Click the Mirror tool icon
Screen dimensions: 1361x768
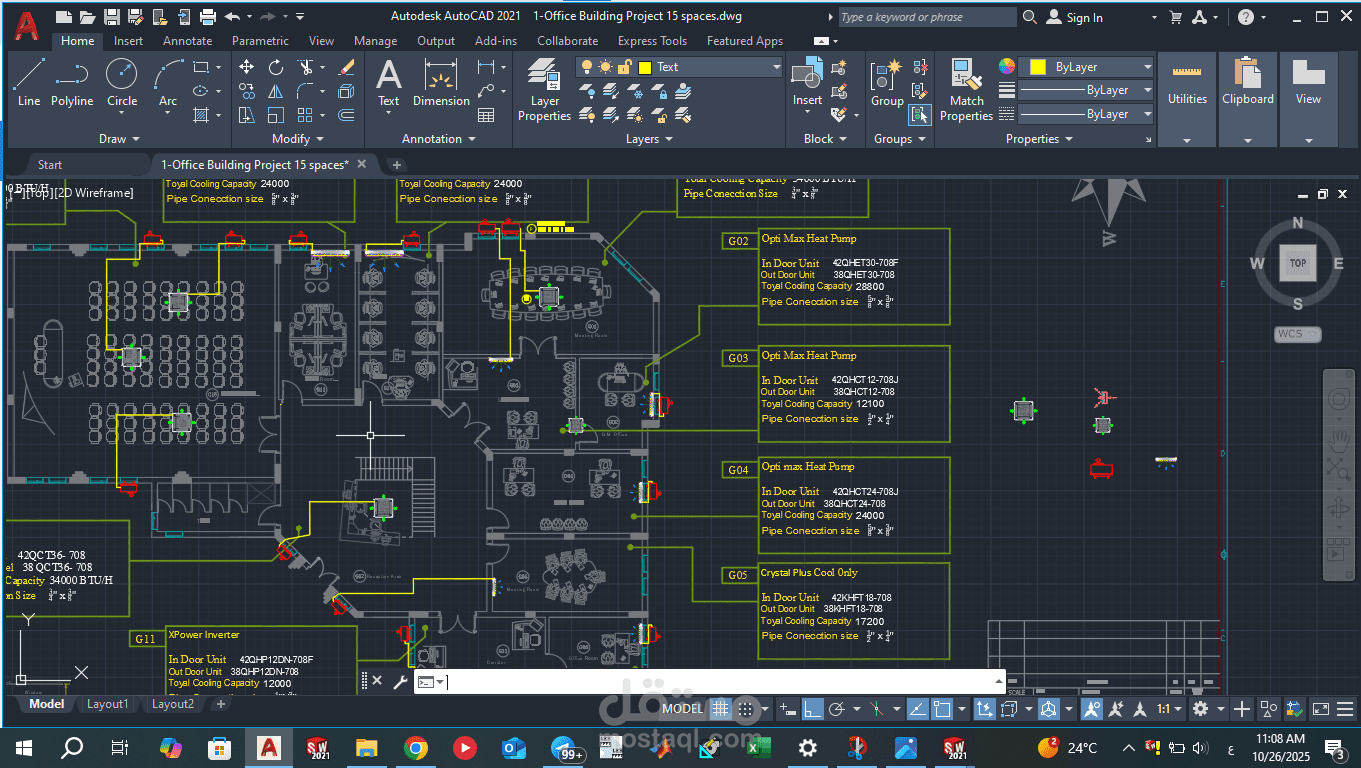coord(276,91)
